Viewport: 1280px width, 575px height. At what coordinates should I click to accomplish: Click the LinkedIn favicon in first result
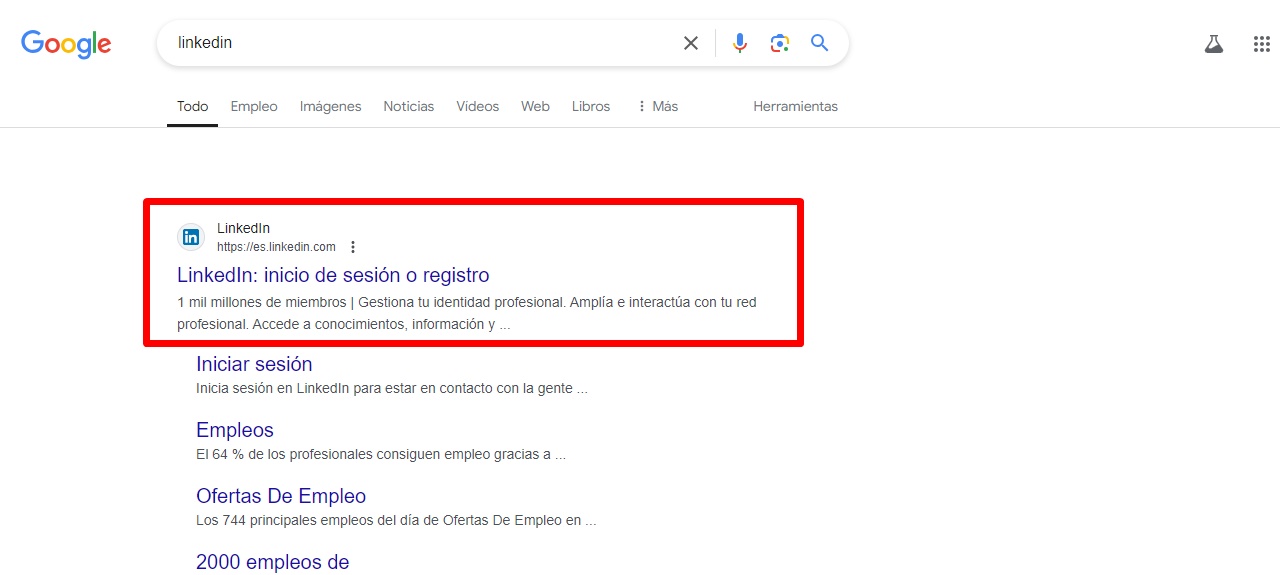point(191,237)
